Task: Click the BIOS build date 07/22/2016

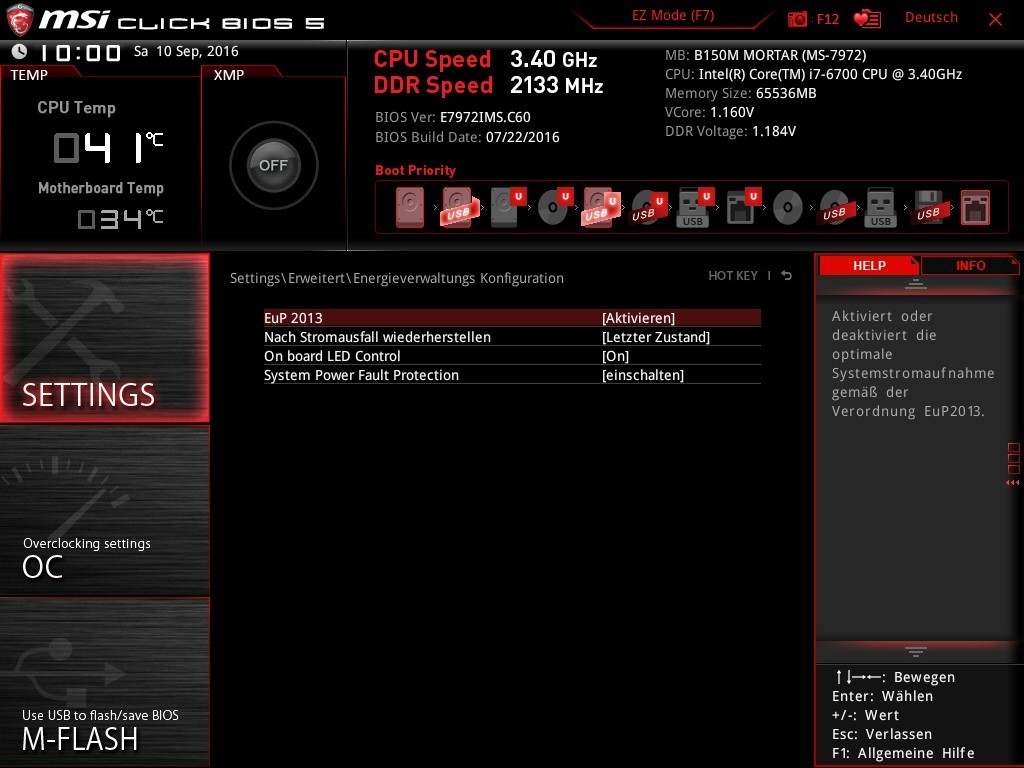Action: point(522,137)
